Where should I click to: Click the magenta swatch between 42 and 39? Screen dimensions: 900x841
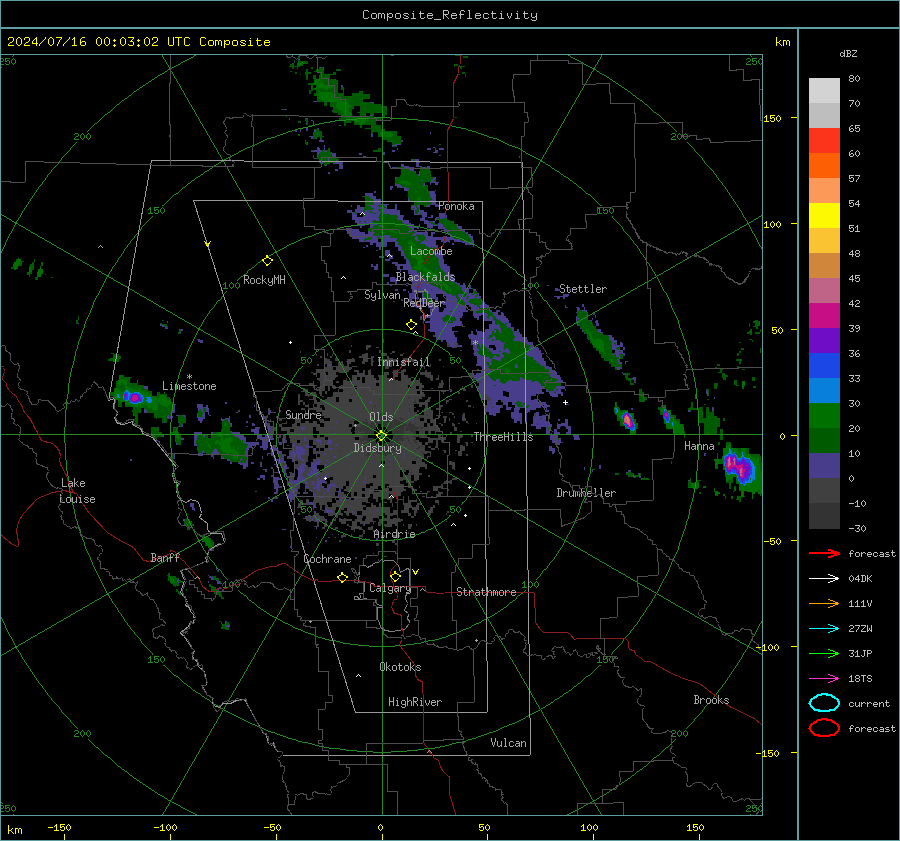tap(824, 316)
